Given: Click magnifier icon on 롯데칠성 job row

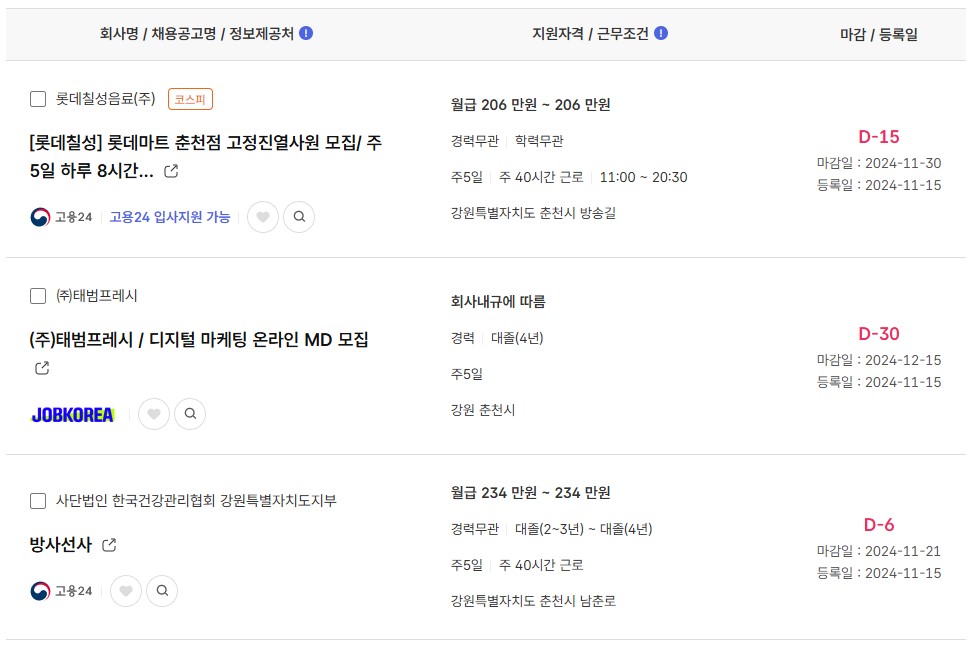Looking at the screenshot, I should (299, 217).
